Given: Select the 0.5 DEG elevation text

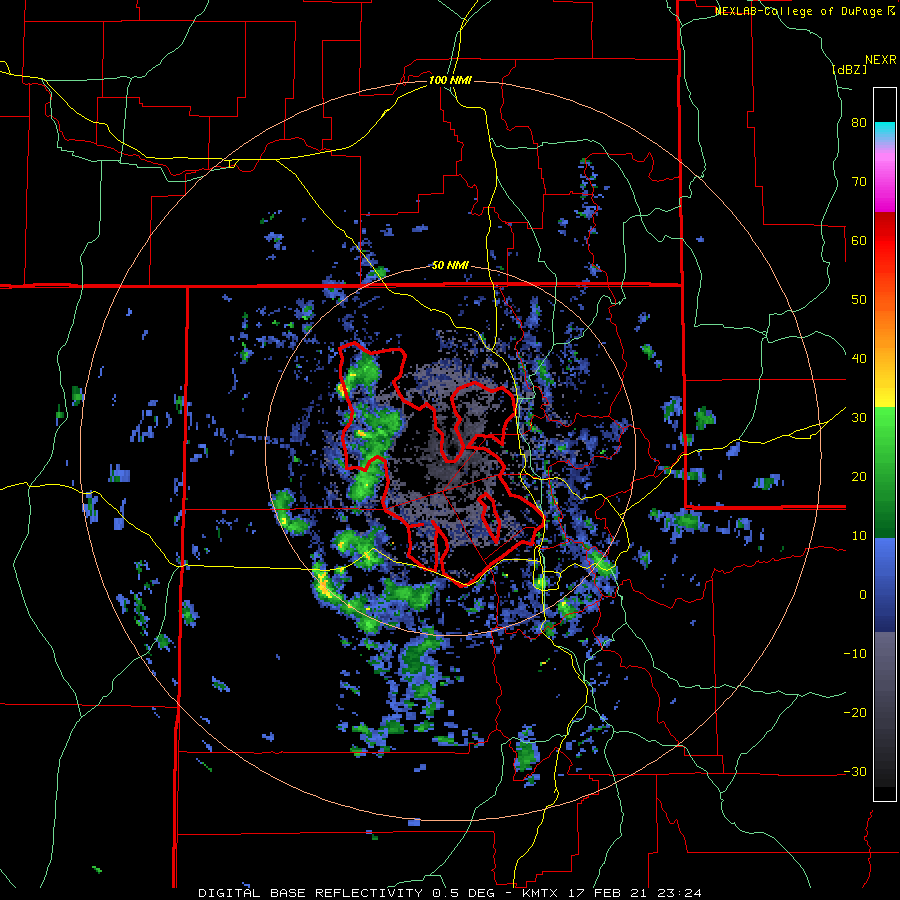Looking at the screenshot, I should pos(466,893).
